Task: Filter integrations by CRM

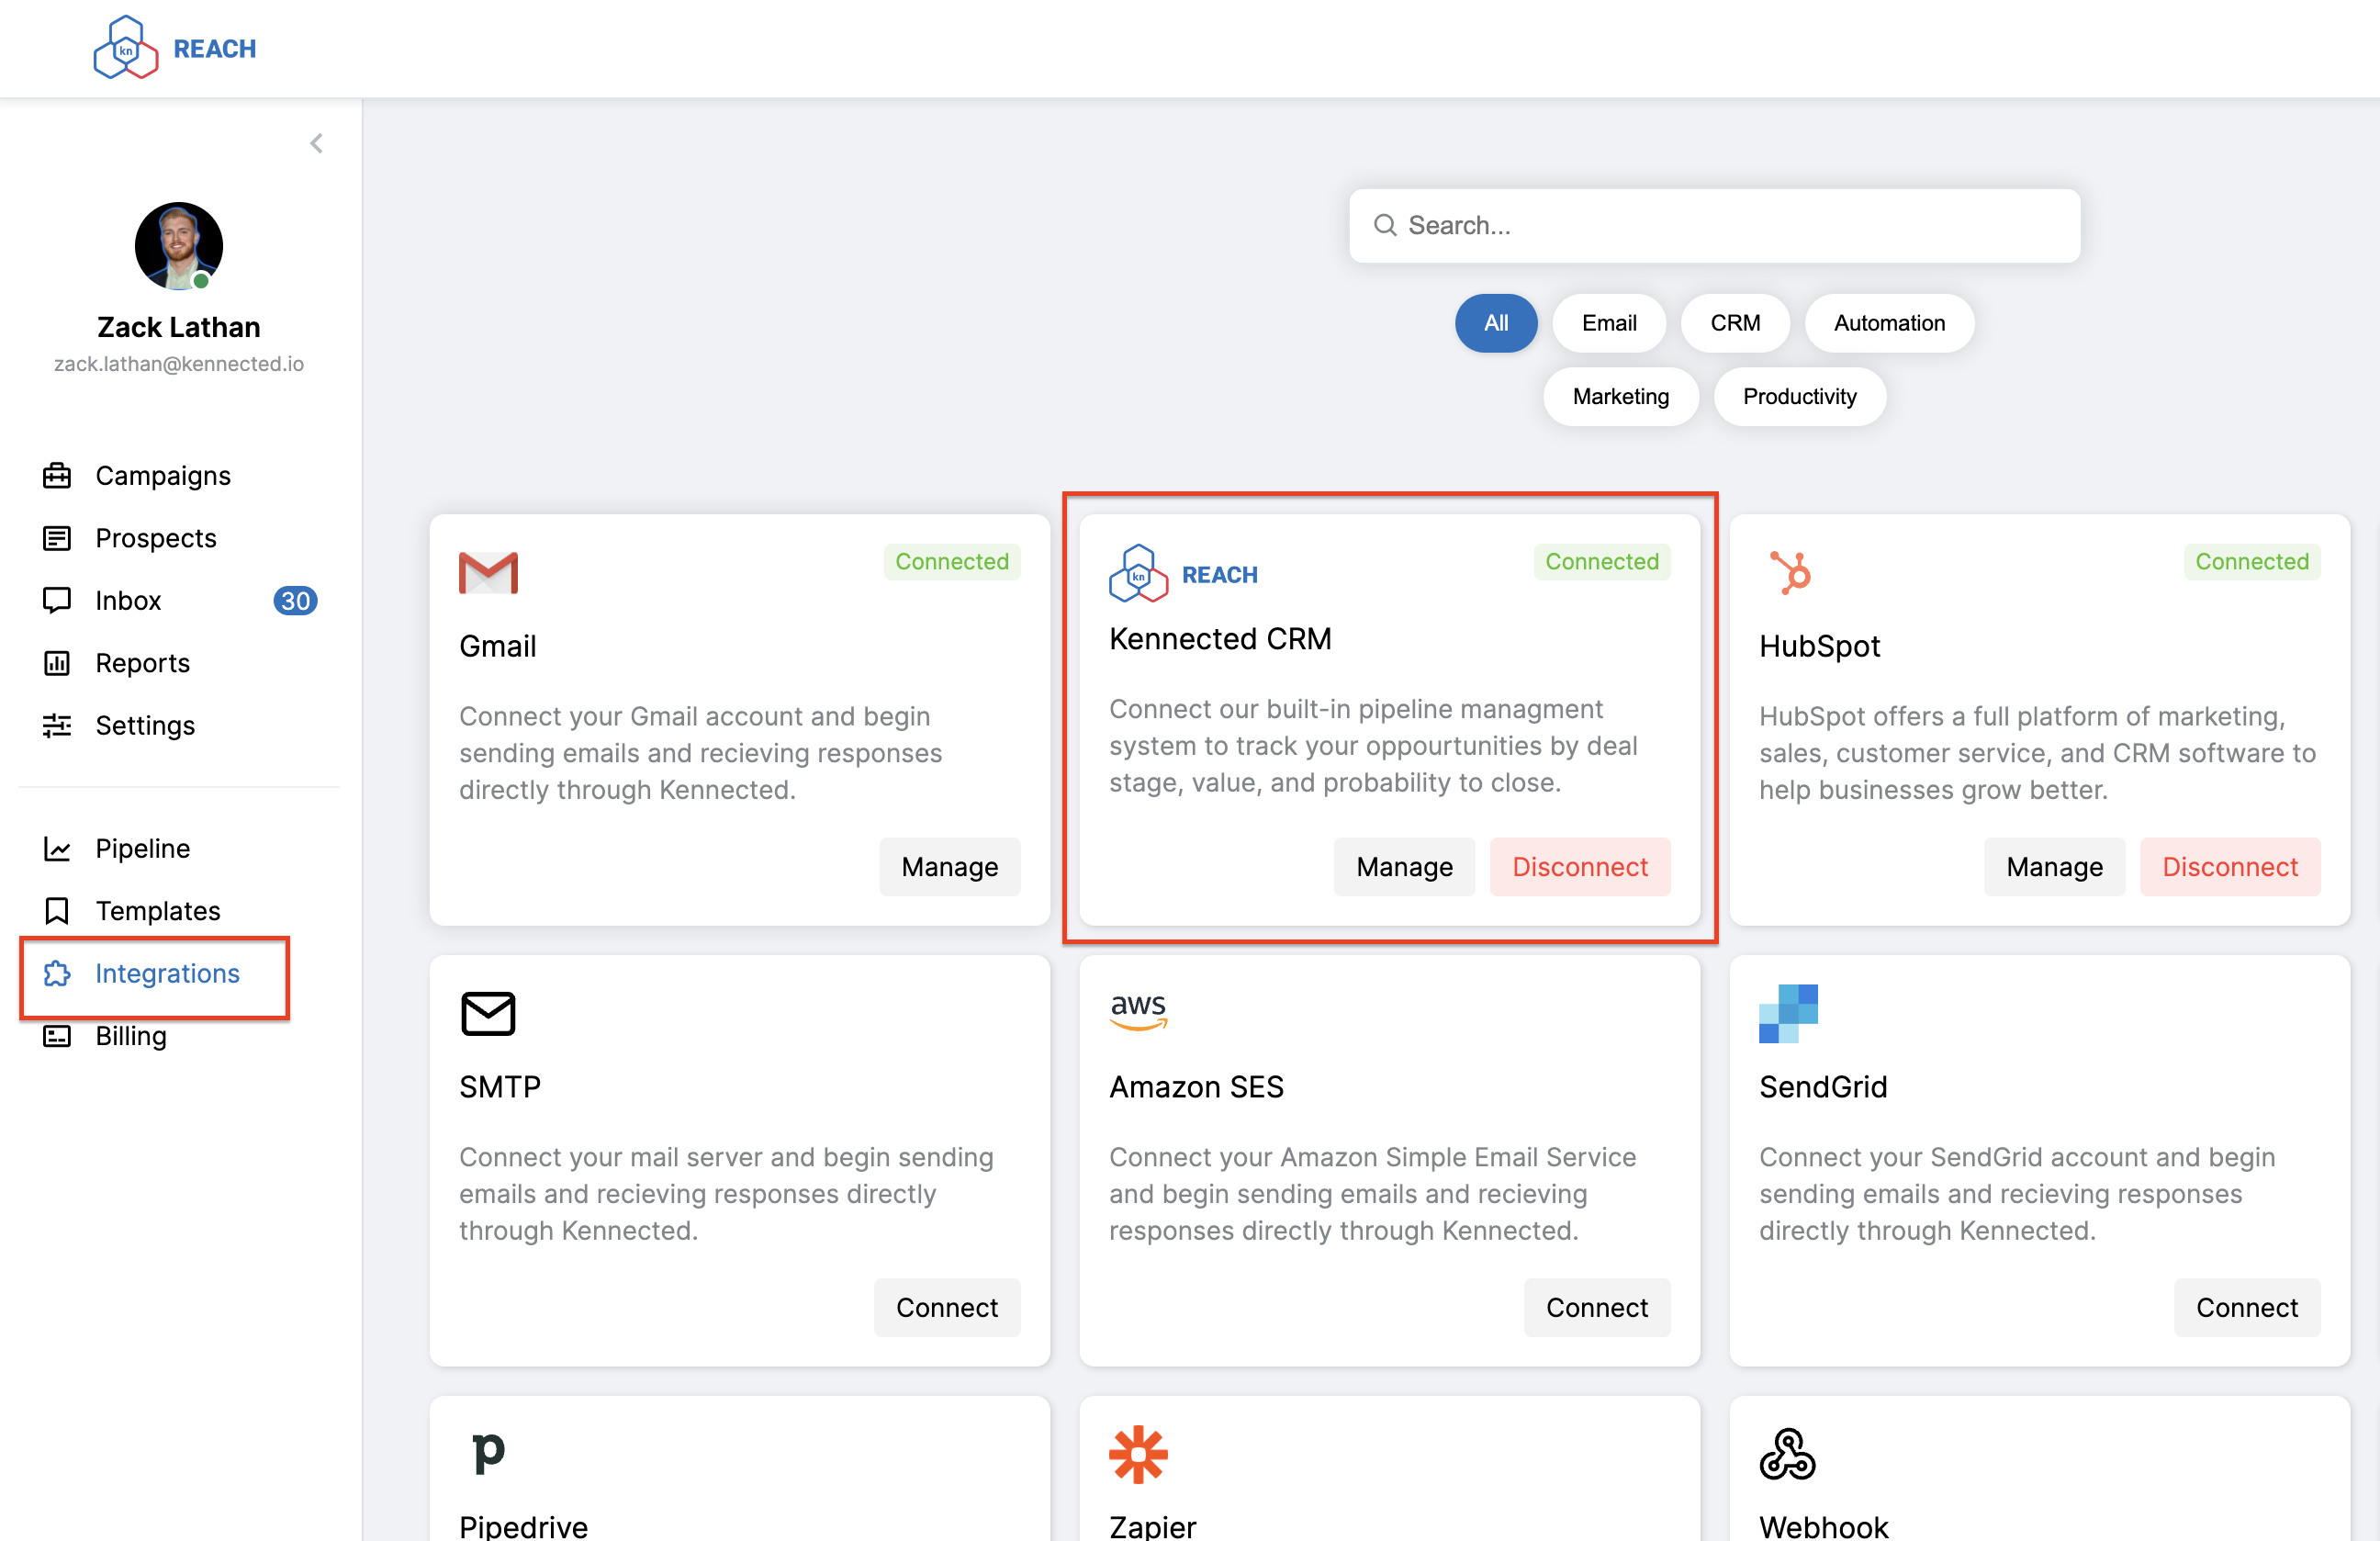Action: (1734, 323)
